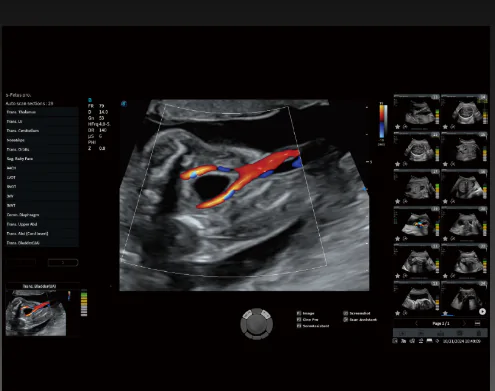Enable the Screenshot checkbox
Screen dimensions: 495x391
tap(346, 313)
